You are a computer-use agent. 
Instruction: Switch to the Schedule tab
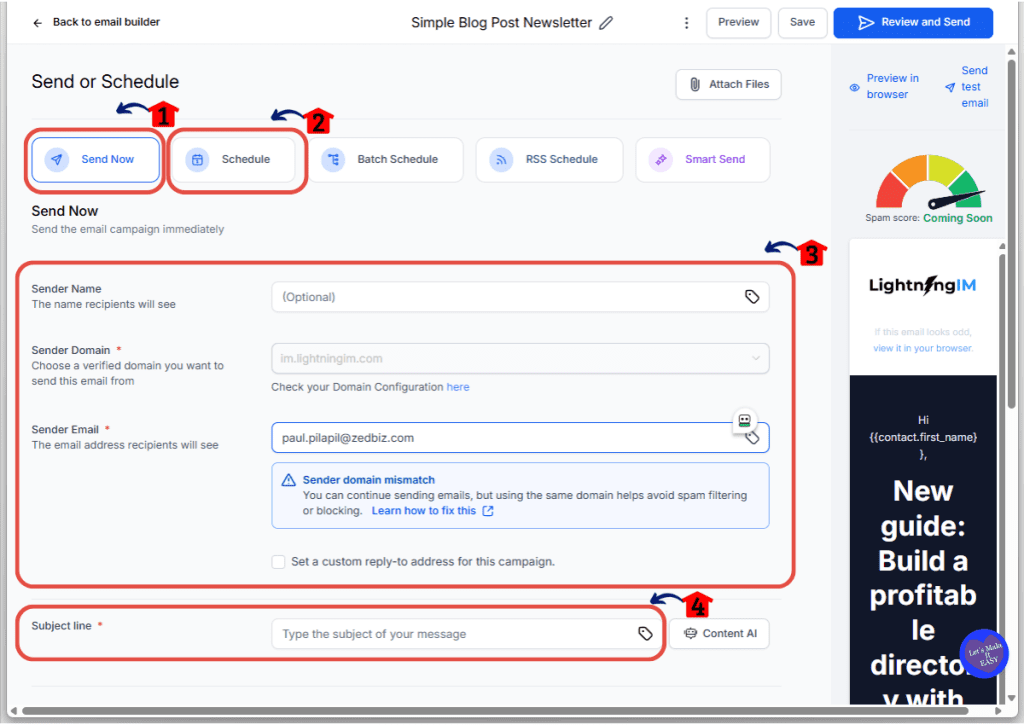click(x=234, y=159)
